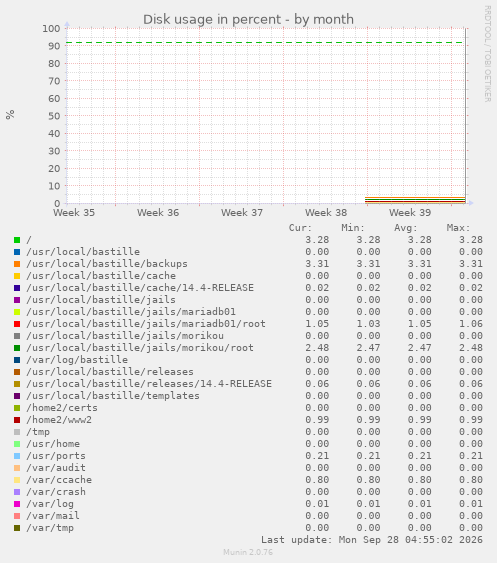The width and height of the screenshot is (497, 563).
Task: Select the /var/log/bastille legend label
Action: pyautogui.click(x=77, y=360)
